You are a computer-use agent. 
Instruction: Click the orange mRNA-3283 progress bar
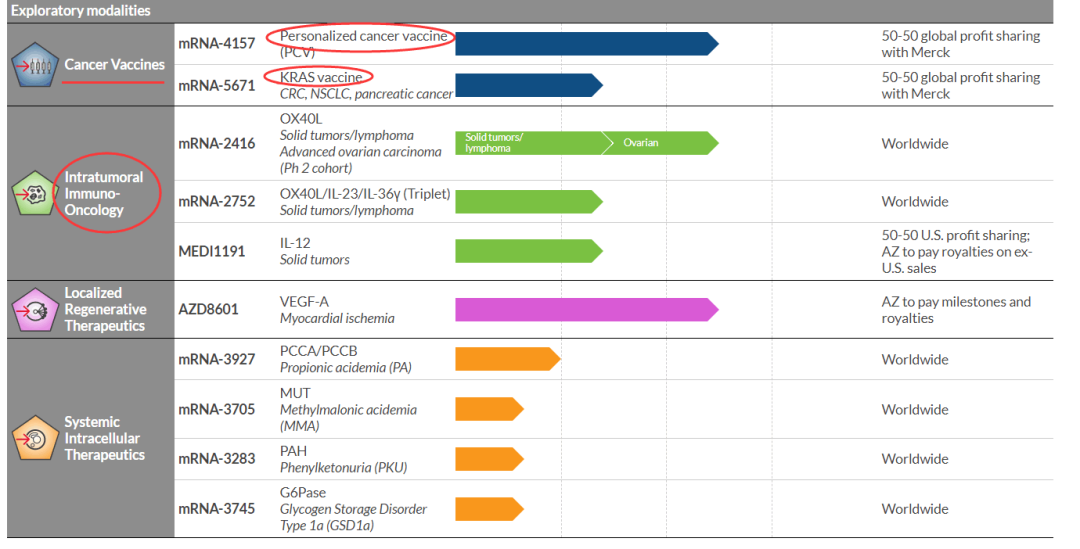click(490, 459)
